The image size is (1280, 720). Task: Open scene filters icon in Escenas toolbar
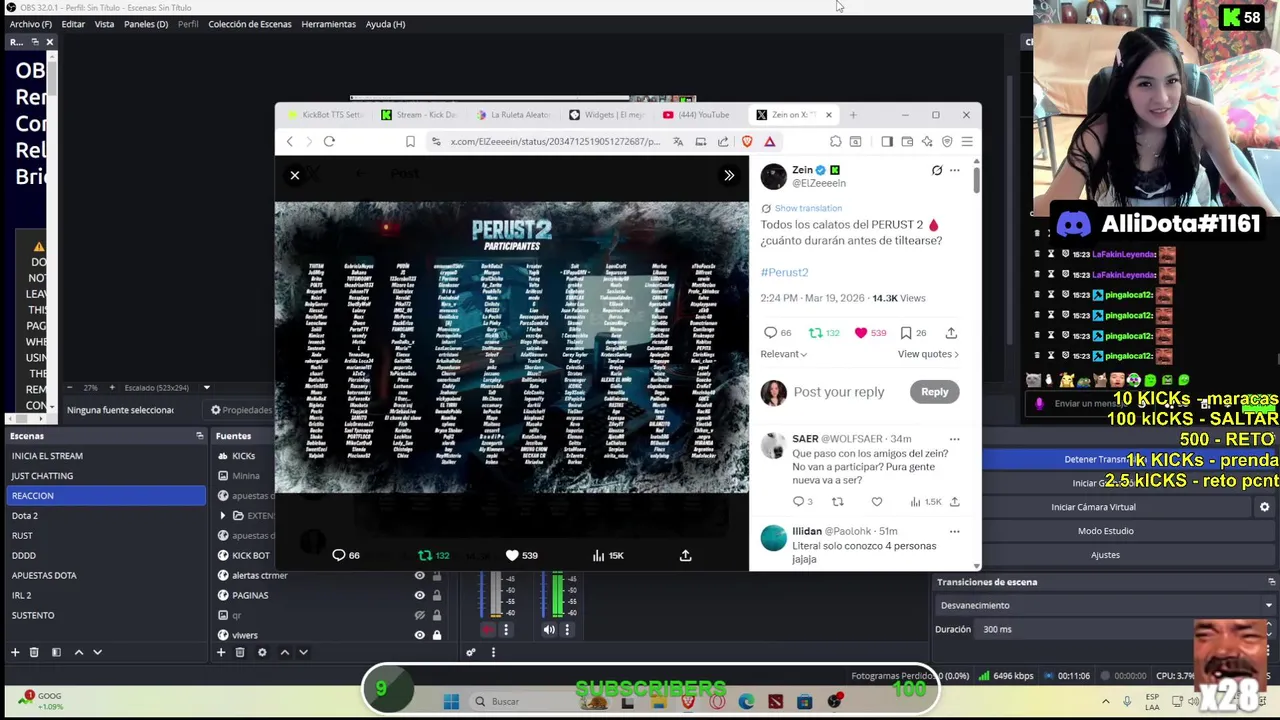tap(56, 652)
